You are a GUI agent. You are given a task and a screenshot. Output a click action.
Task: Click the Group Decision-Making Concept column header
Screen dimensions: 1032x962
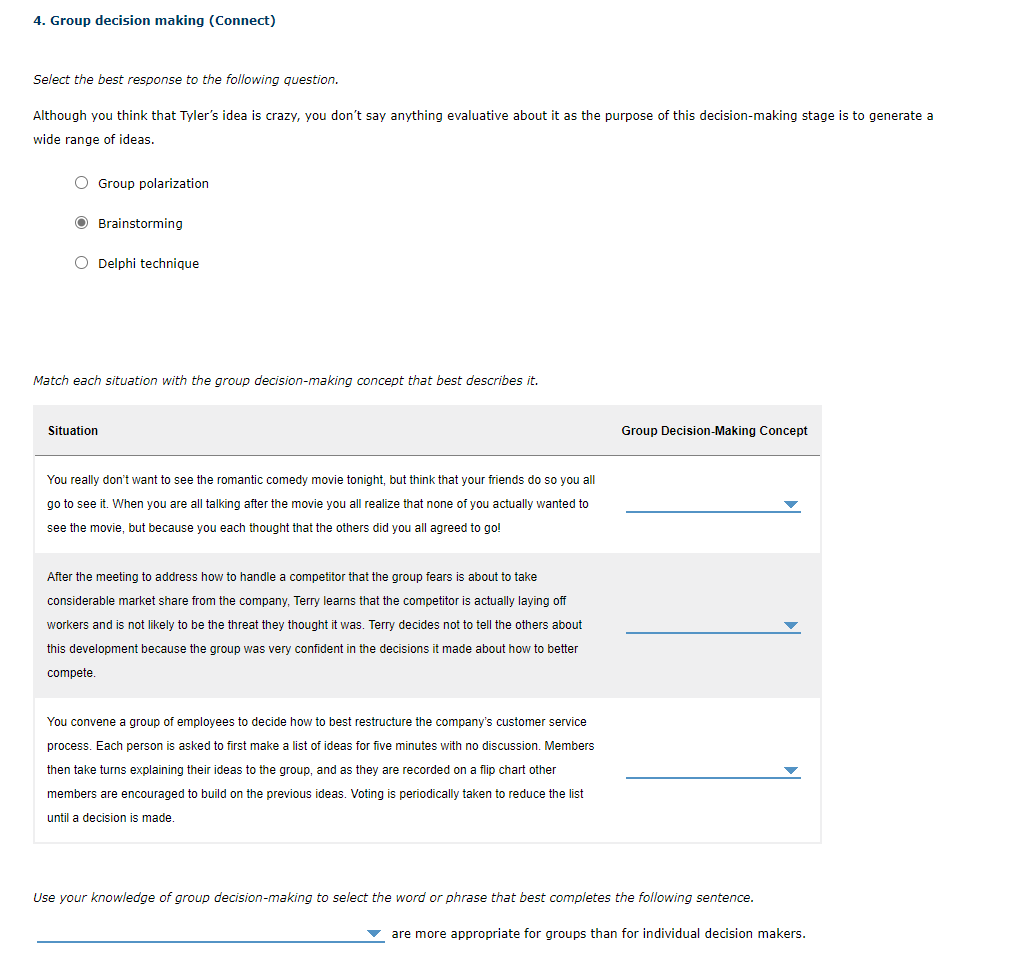[714, 430]
